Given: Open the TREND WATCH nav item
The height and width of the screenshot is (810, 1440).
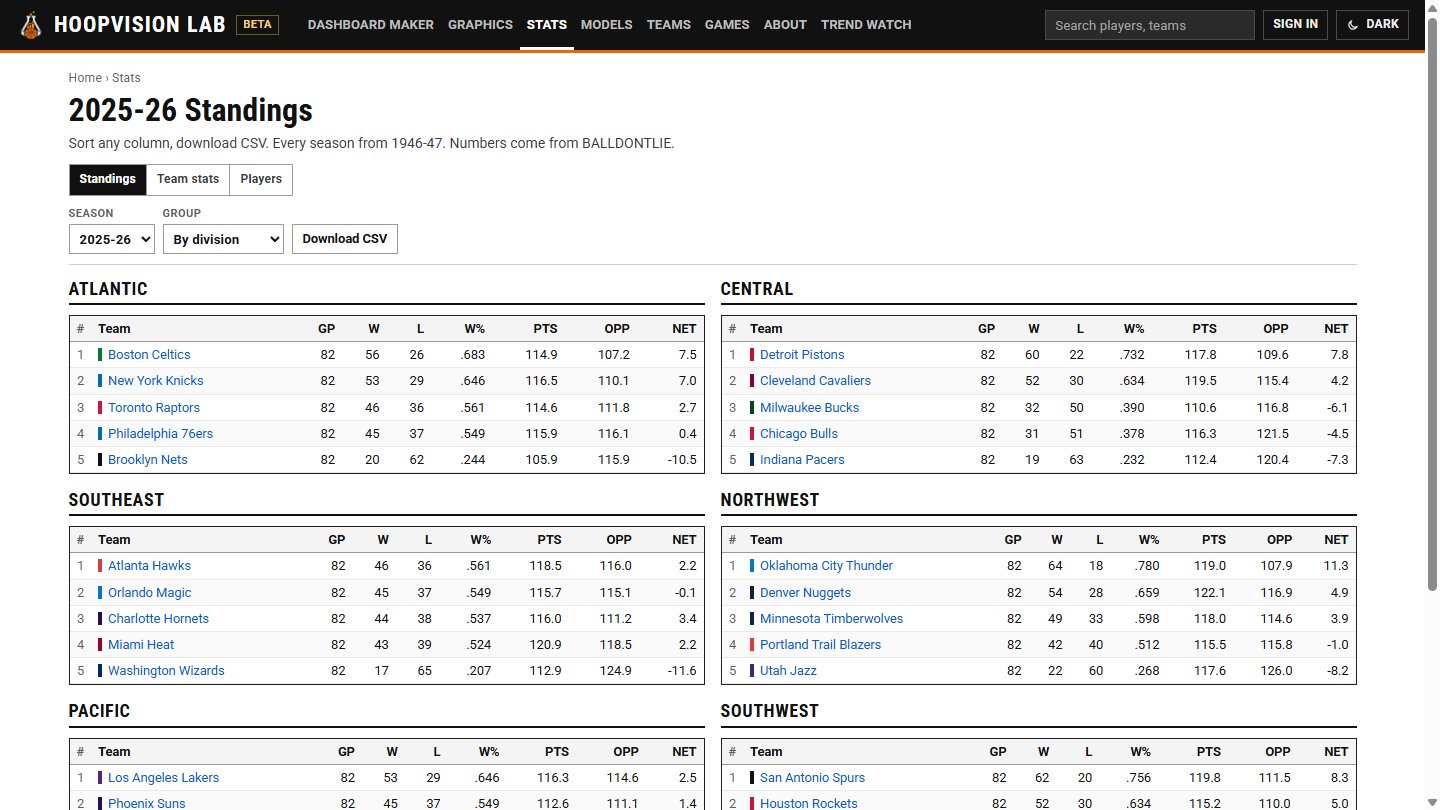Looking at the screenshot, I should click(x=866, y=25).
